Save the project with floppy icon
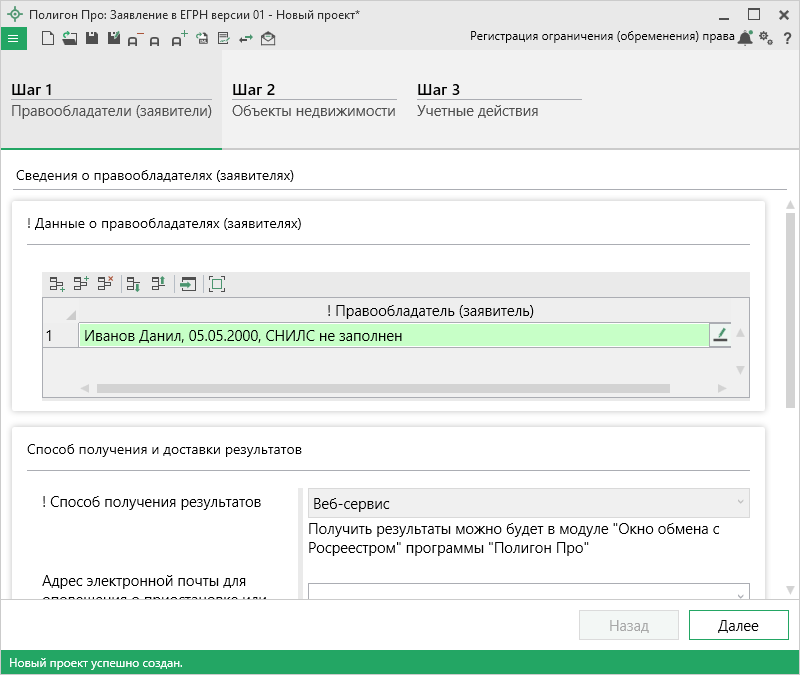This screenshot has width=800, height=675. (91, 39)
